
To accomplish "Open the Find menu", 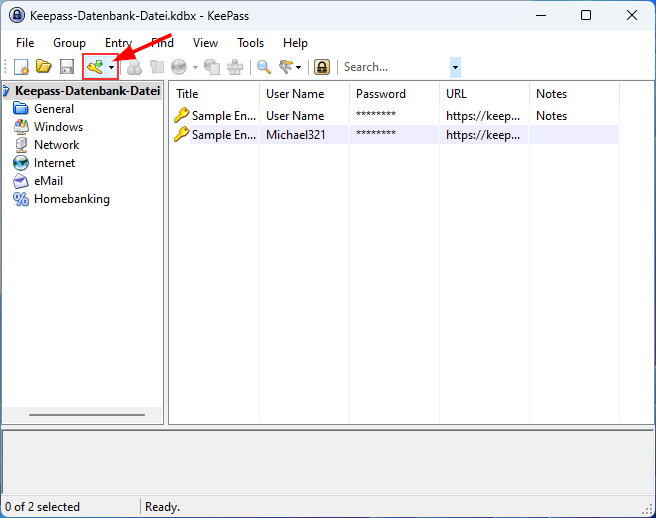I will [x=162, y=43].
